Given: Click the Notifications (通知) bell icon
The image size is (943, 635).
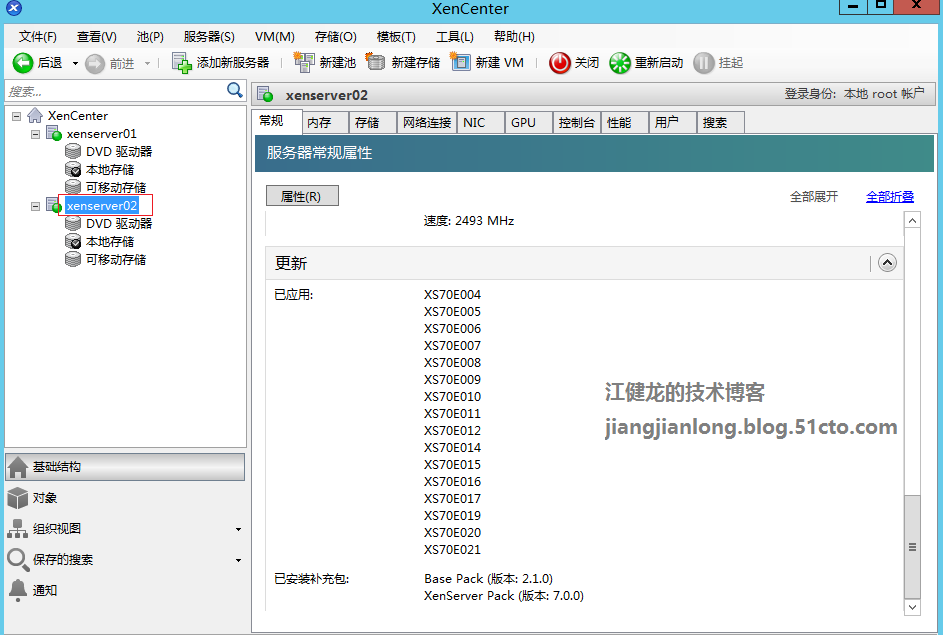Looking at the screenshot, I should (x=17, y=591).
